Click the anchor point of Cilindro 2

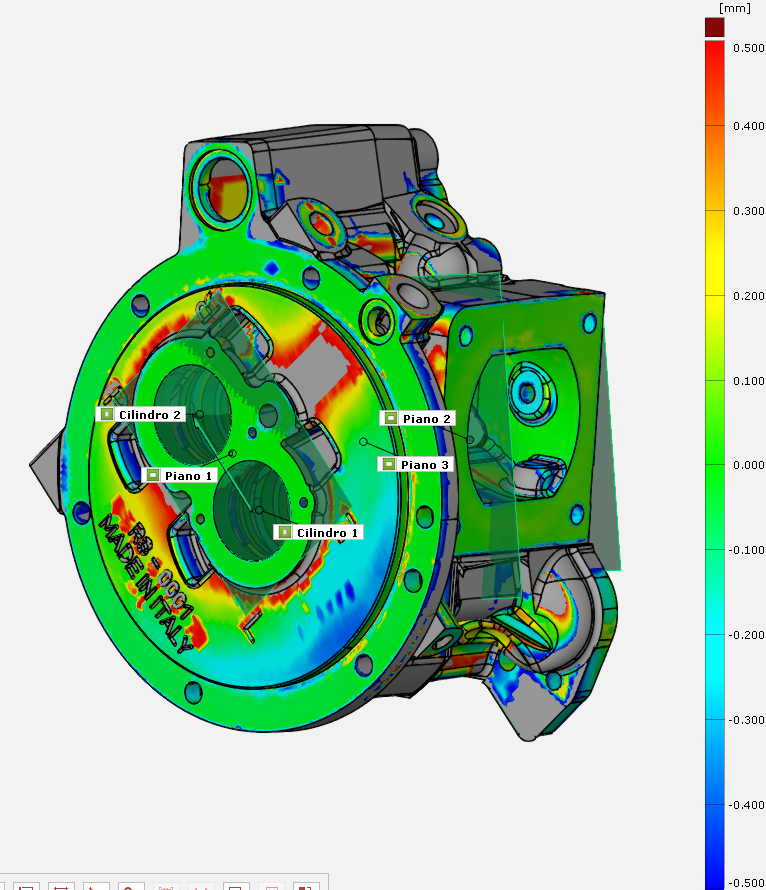click(200, 413)
